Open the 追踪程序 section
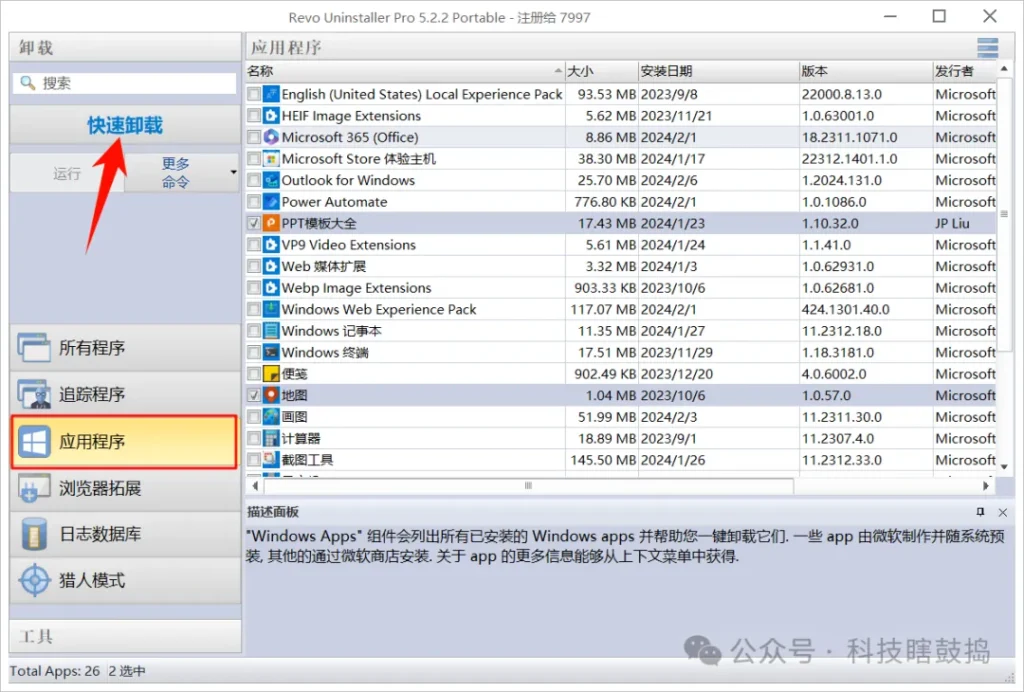The height and width of the screenshot is (692, 1024). coord(125,394)
